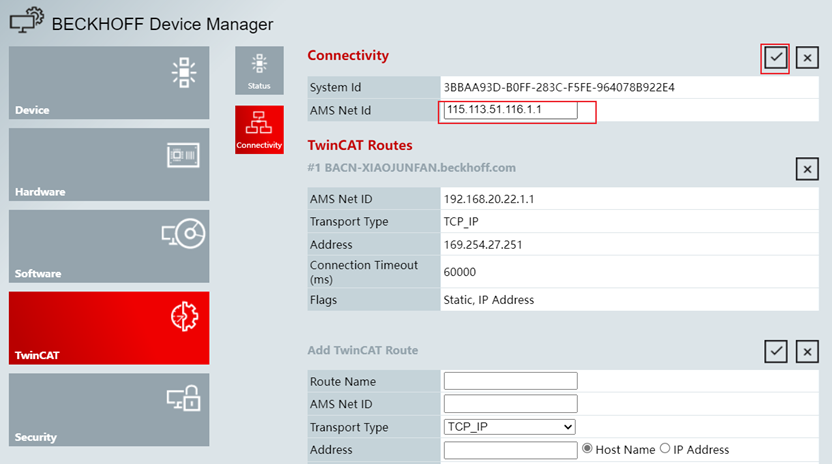Open the Security section tile
The image size is (832, 464).
coord(109,409)
